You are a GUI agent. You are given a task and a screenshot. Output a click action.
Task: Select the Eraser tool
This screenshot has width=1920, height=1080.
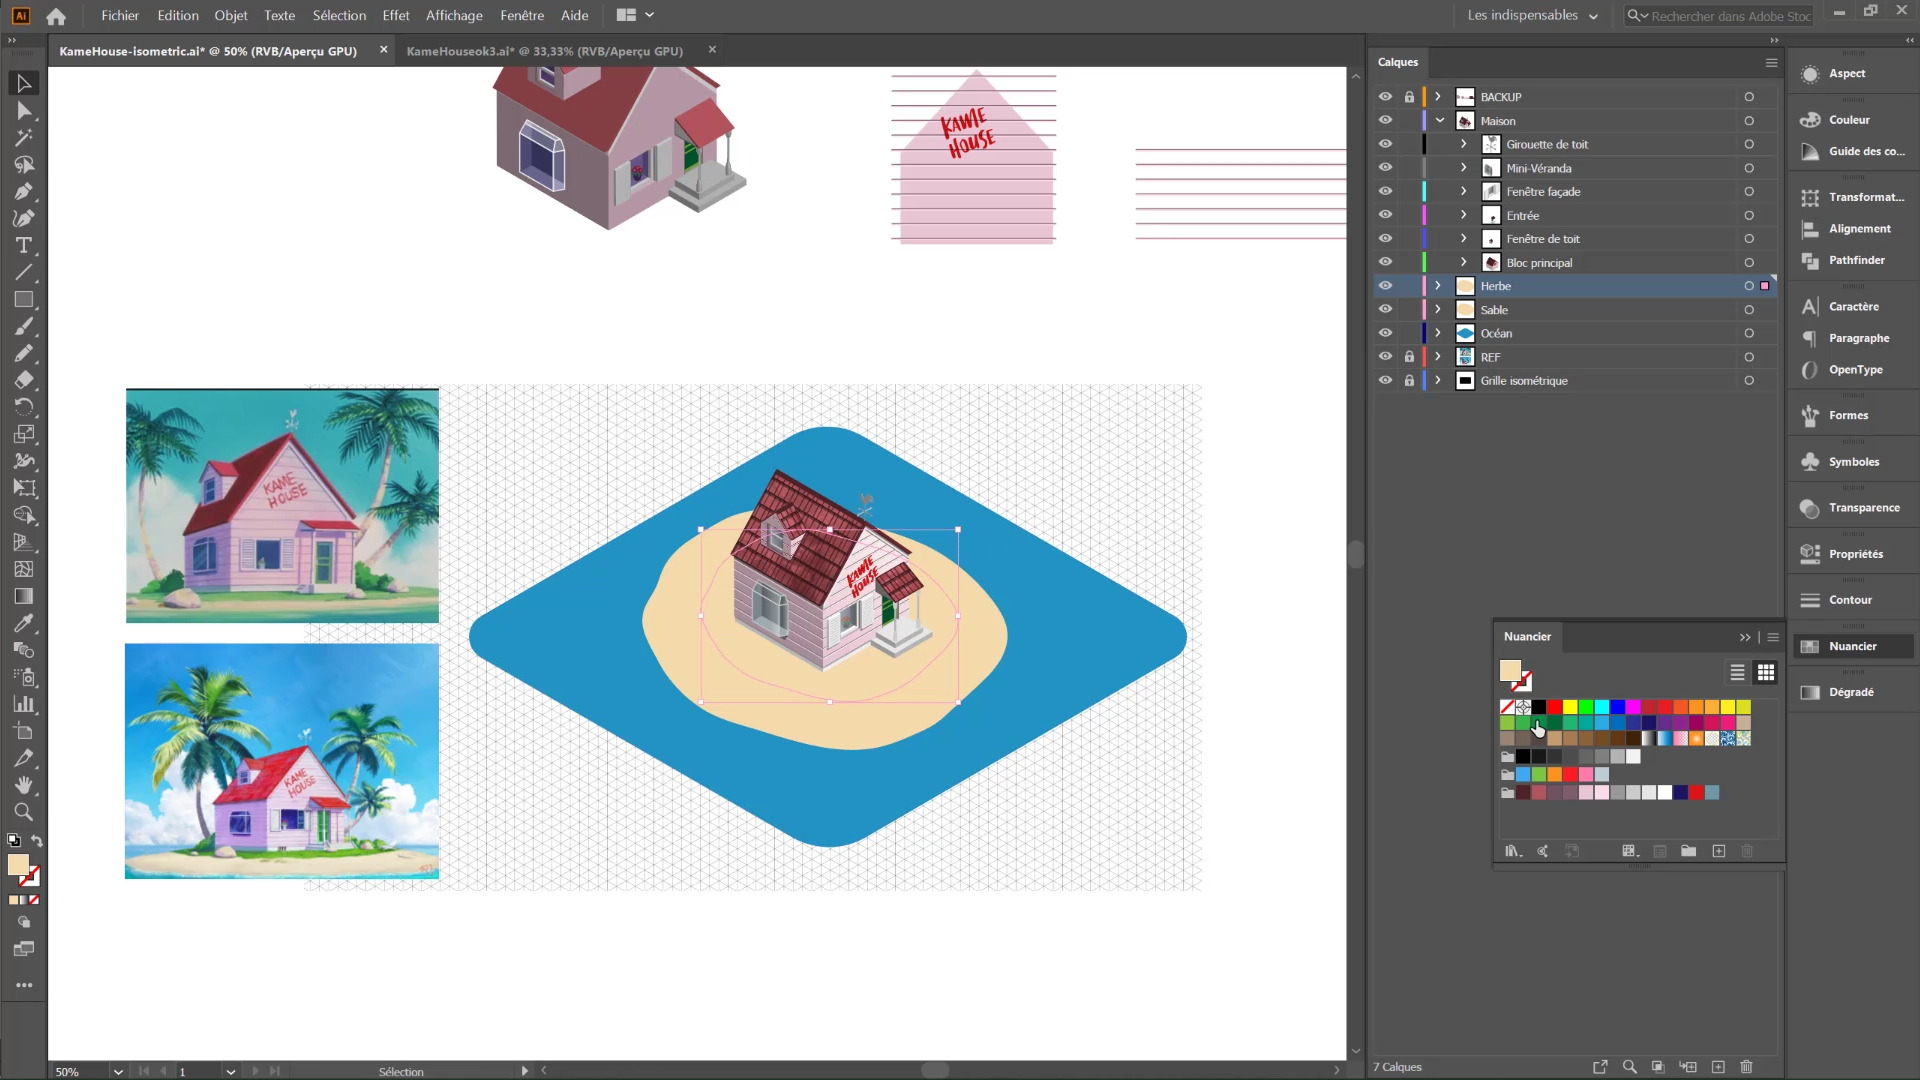(24, 381)
